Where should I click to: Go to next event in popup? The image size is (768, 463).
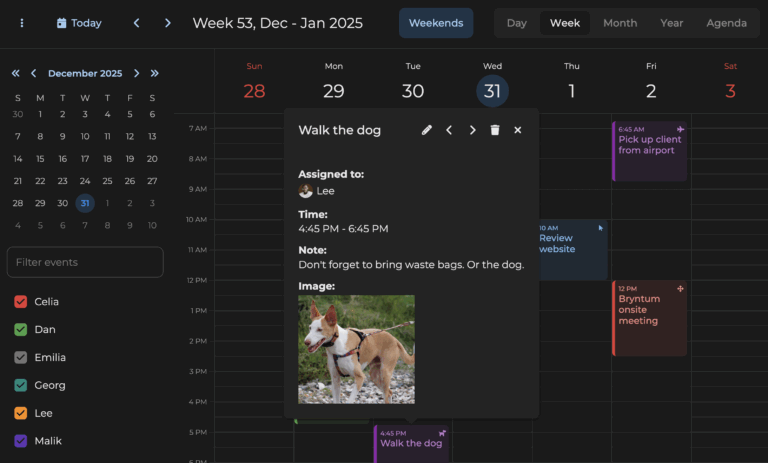[x=472, y=130]
